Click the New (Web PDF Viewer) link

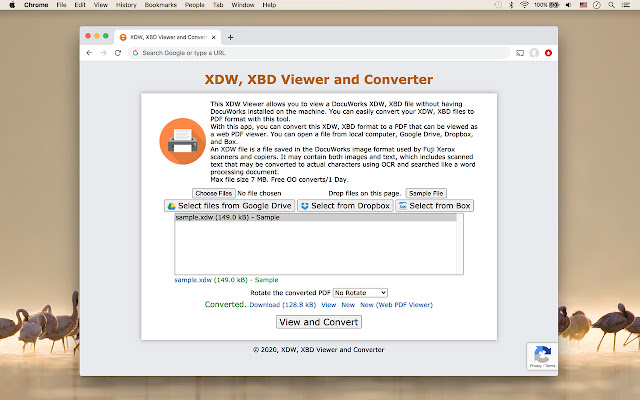pyautogui.click(x=396, y=305)
